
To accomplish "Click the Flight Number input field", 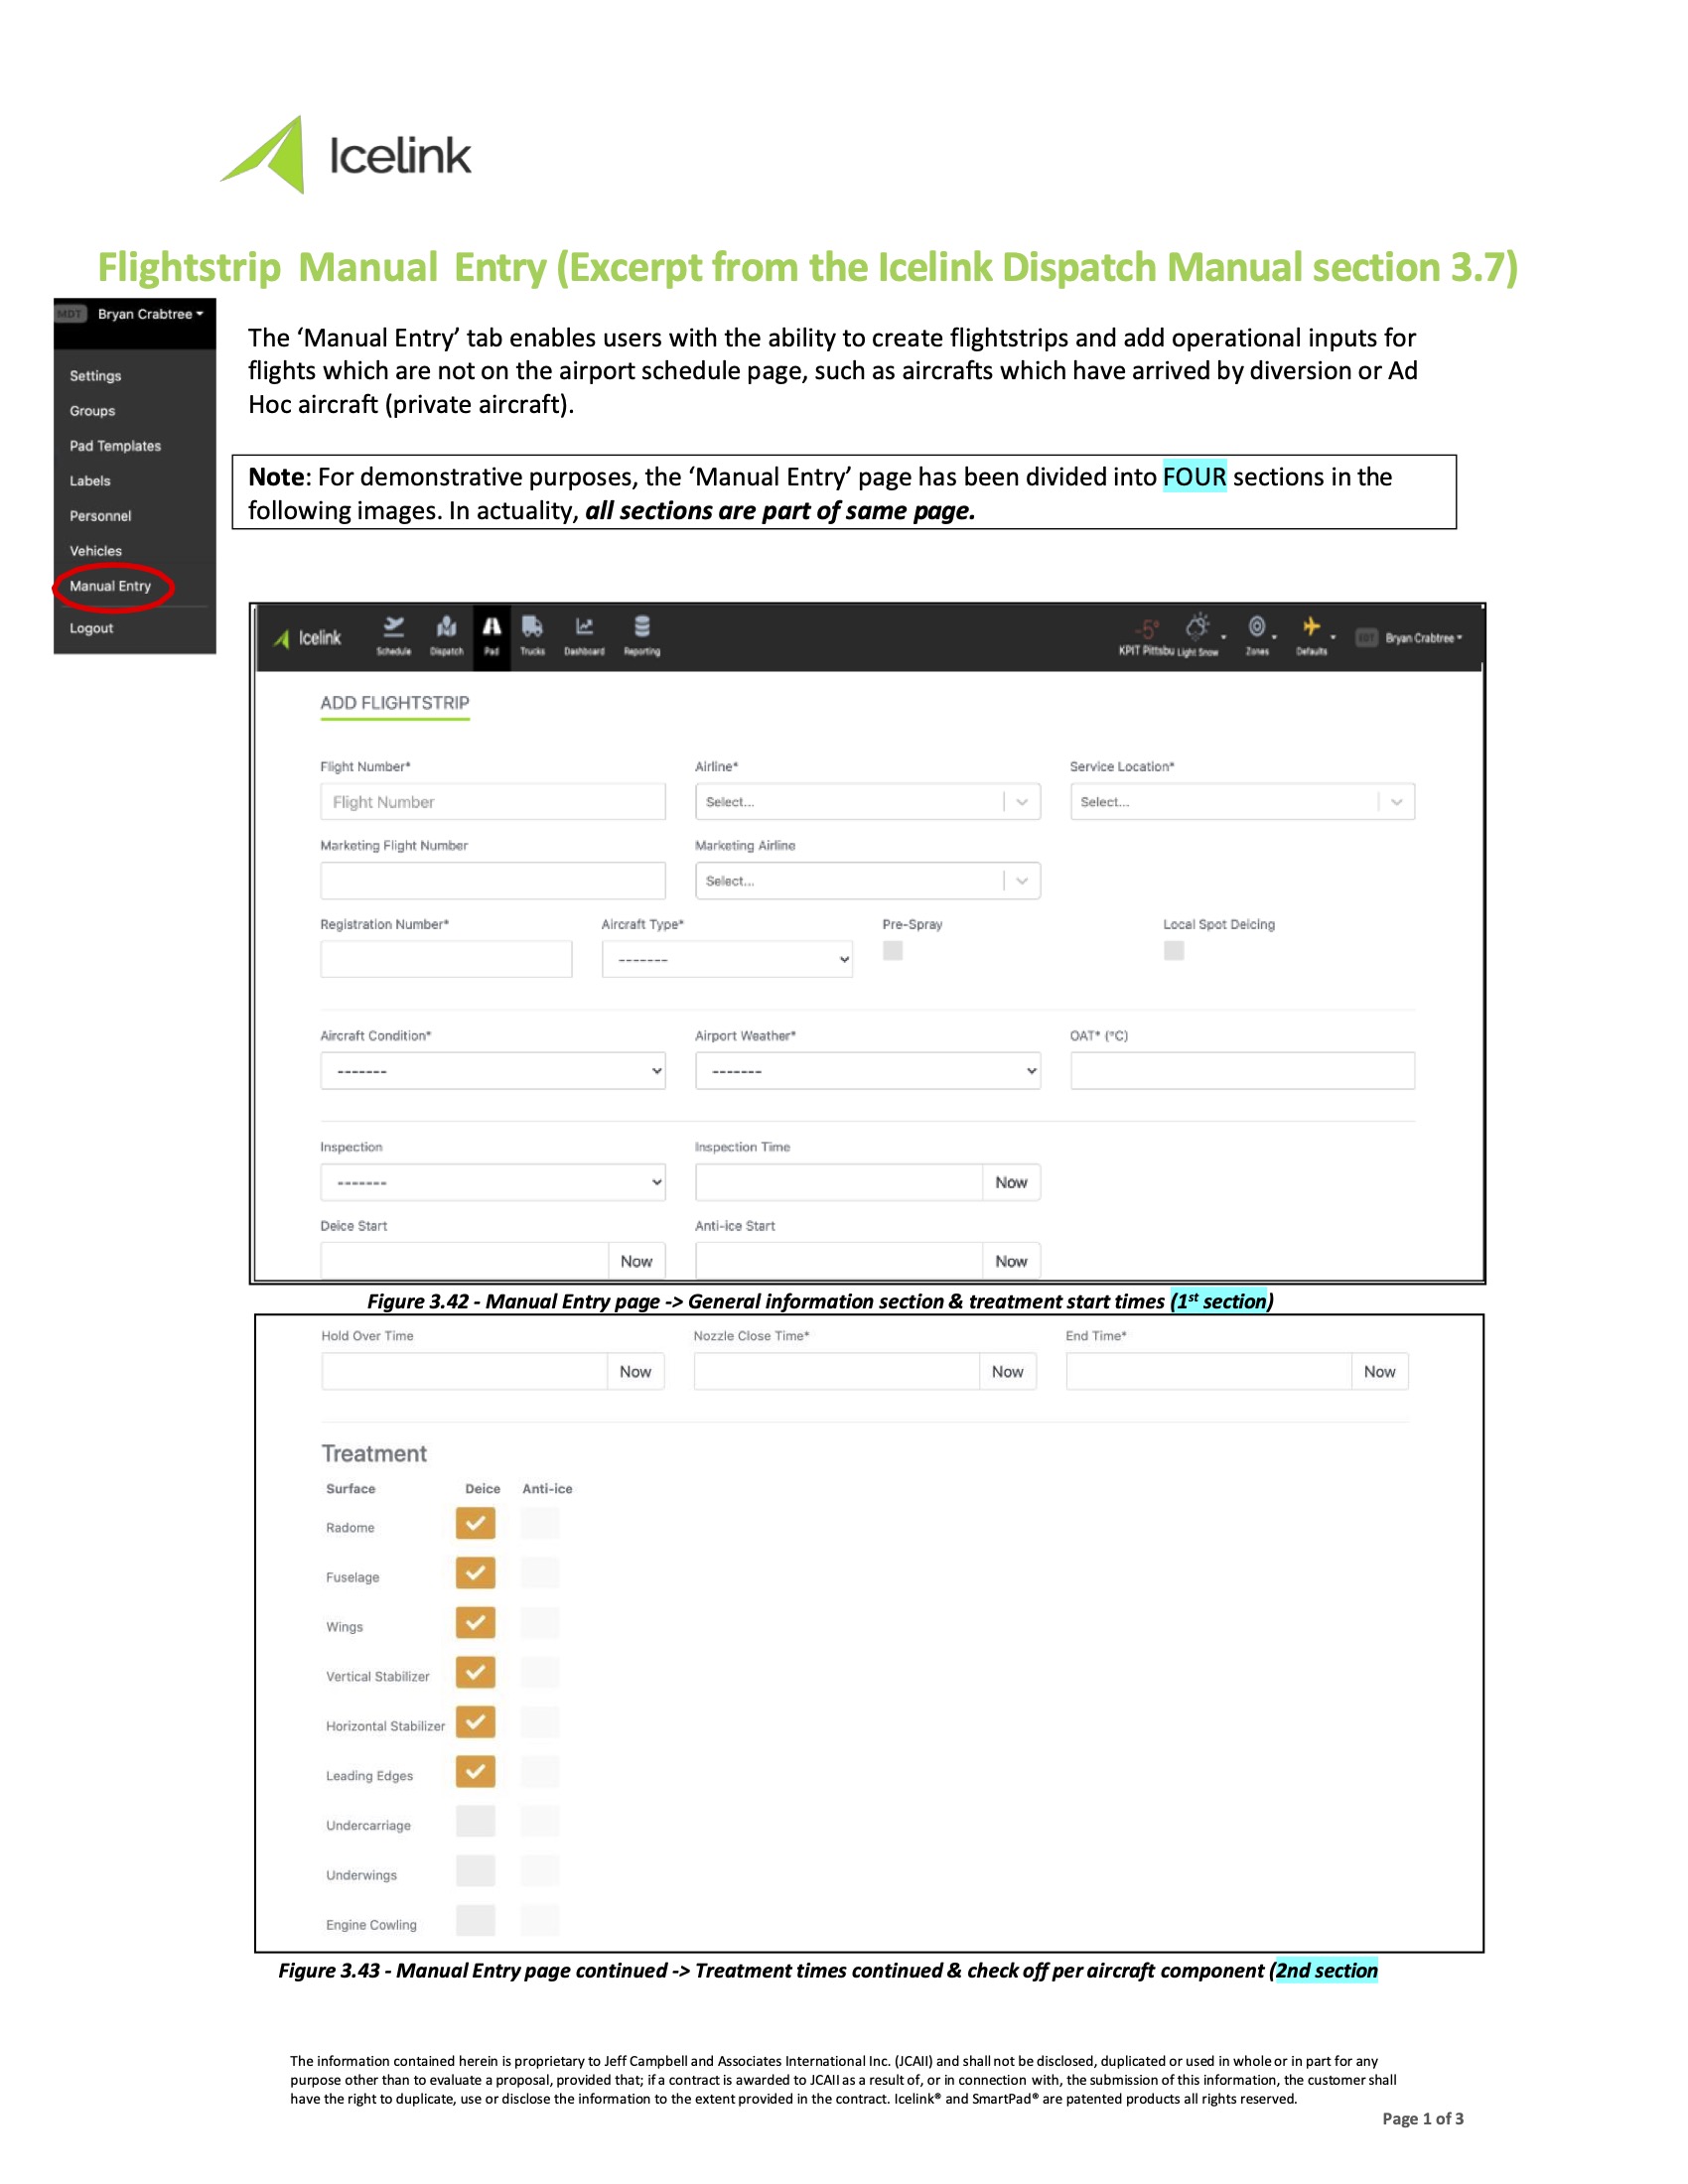I will coord(493,801).
